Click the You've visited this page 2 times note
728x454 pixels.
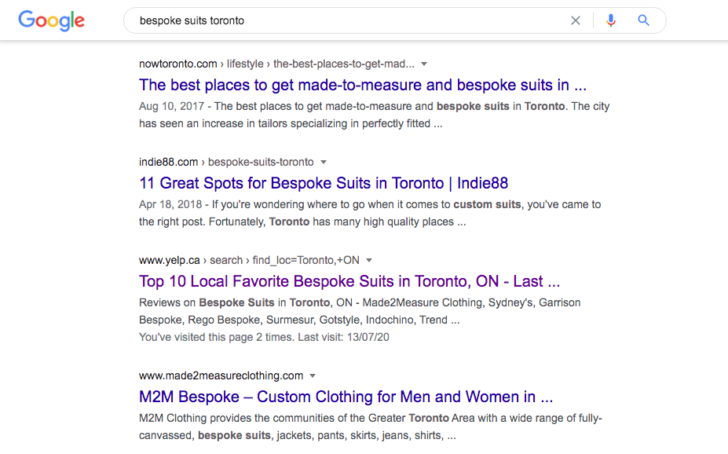tap(264, 337)
